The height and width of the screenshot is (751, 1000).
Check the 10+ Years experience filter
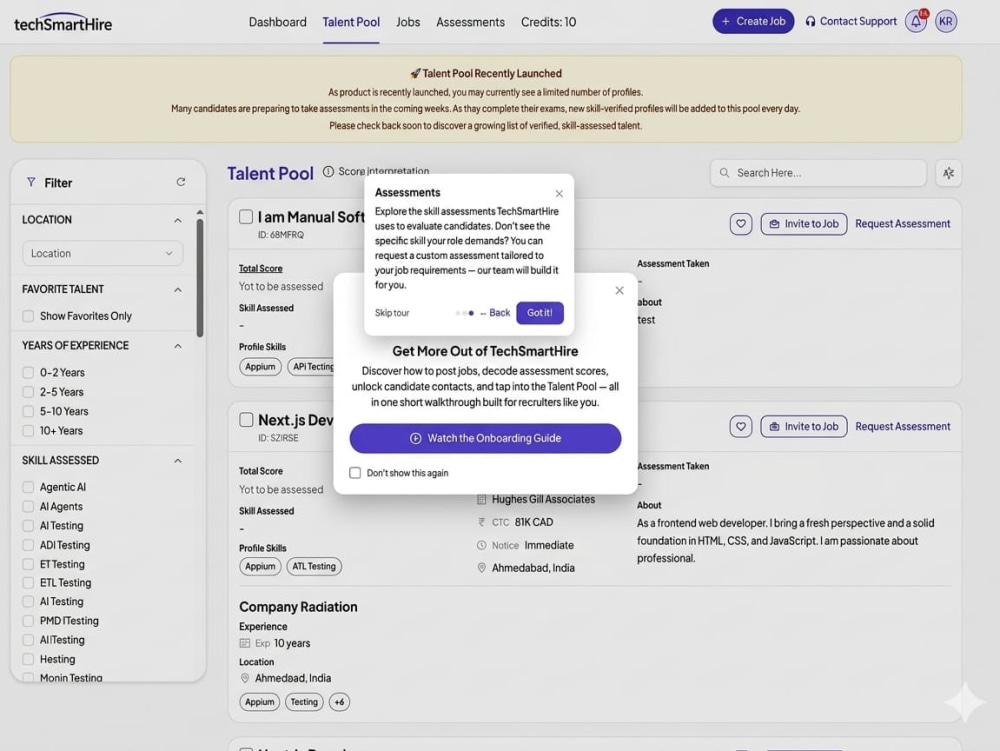28,431
